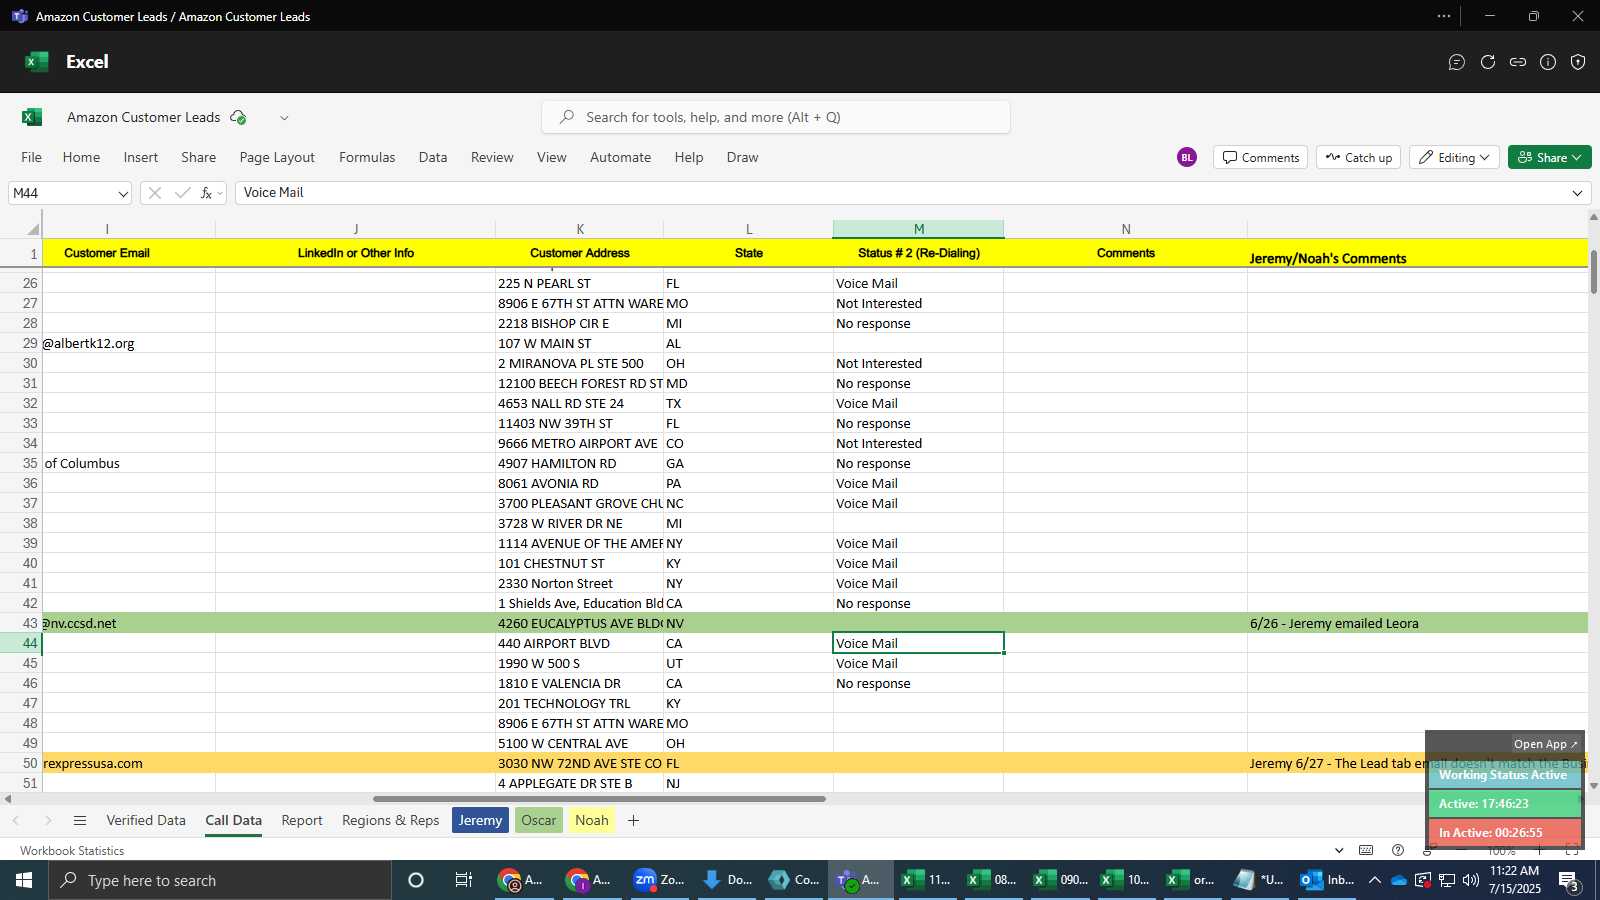Click the search for tools box

tap(776, 117)
